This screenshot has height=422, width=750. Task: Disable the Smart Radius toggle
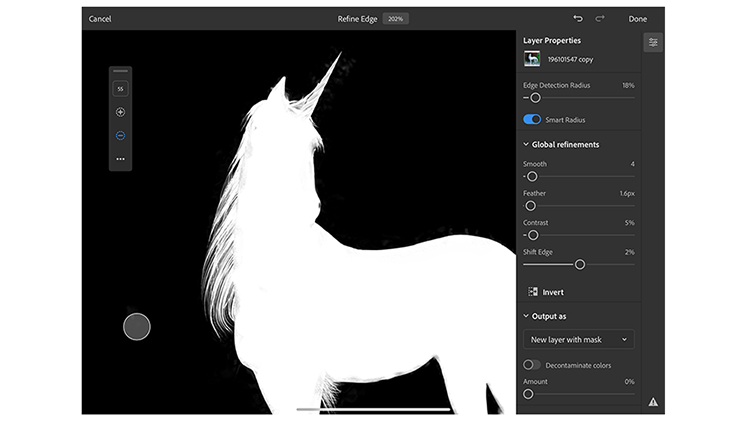pyautogui.click(x=532, y=120)
